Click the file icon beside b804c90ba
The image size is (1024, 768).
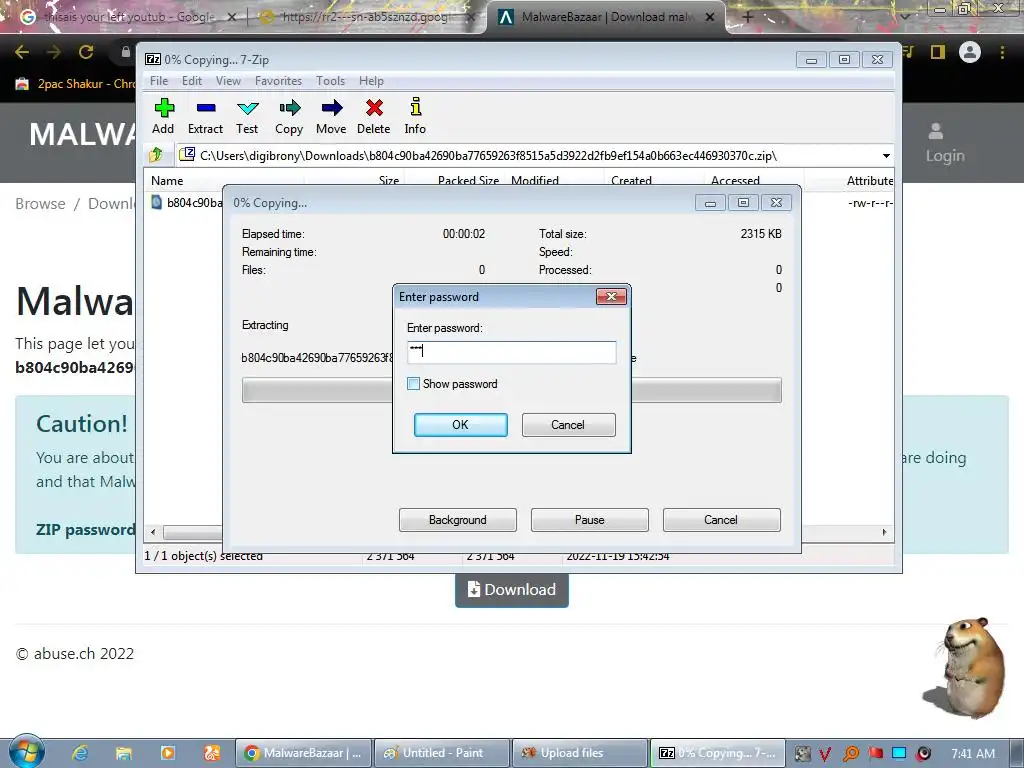tap(157, 202)
